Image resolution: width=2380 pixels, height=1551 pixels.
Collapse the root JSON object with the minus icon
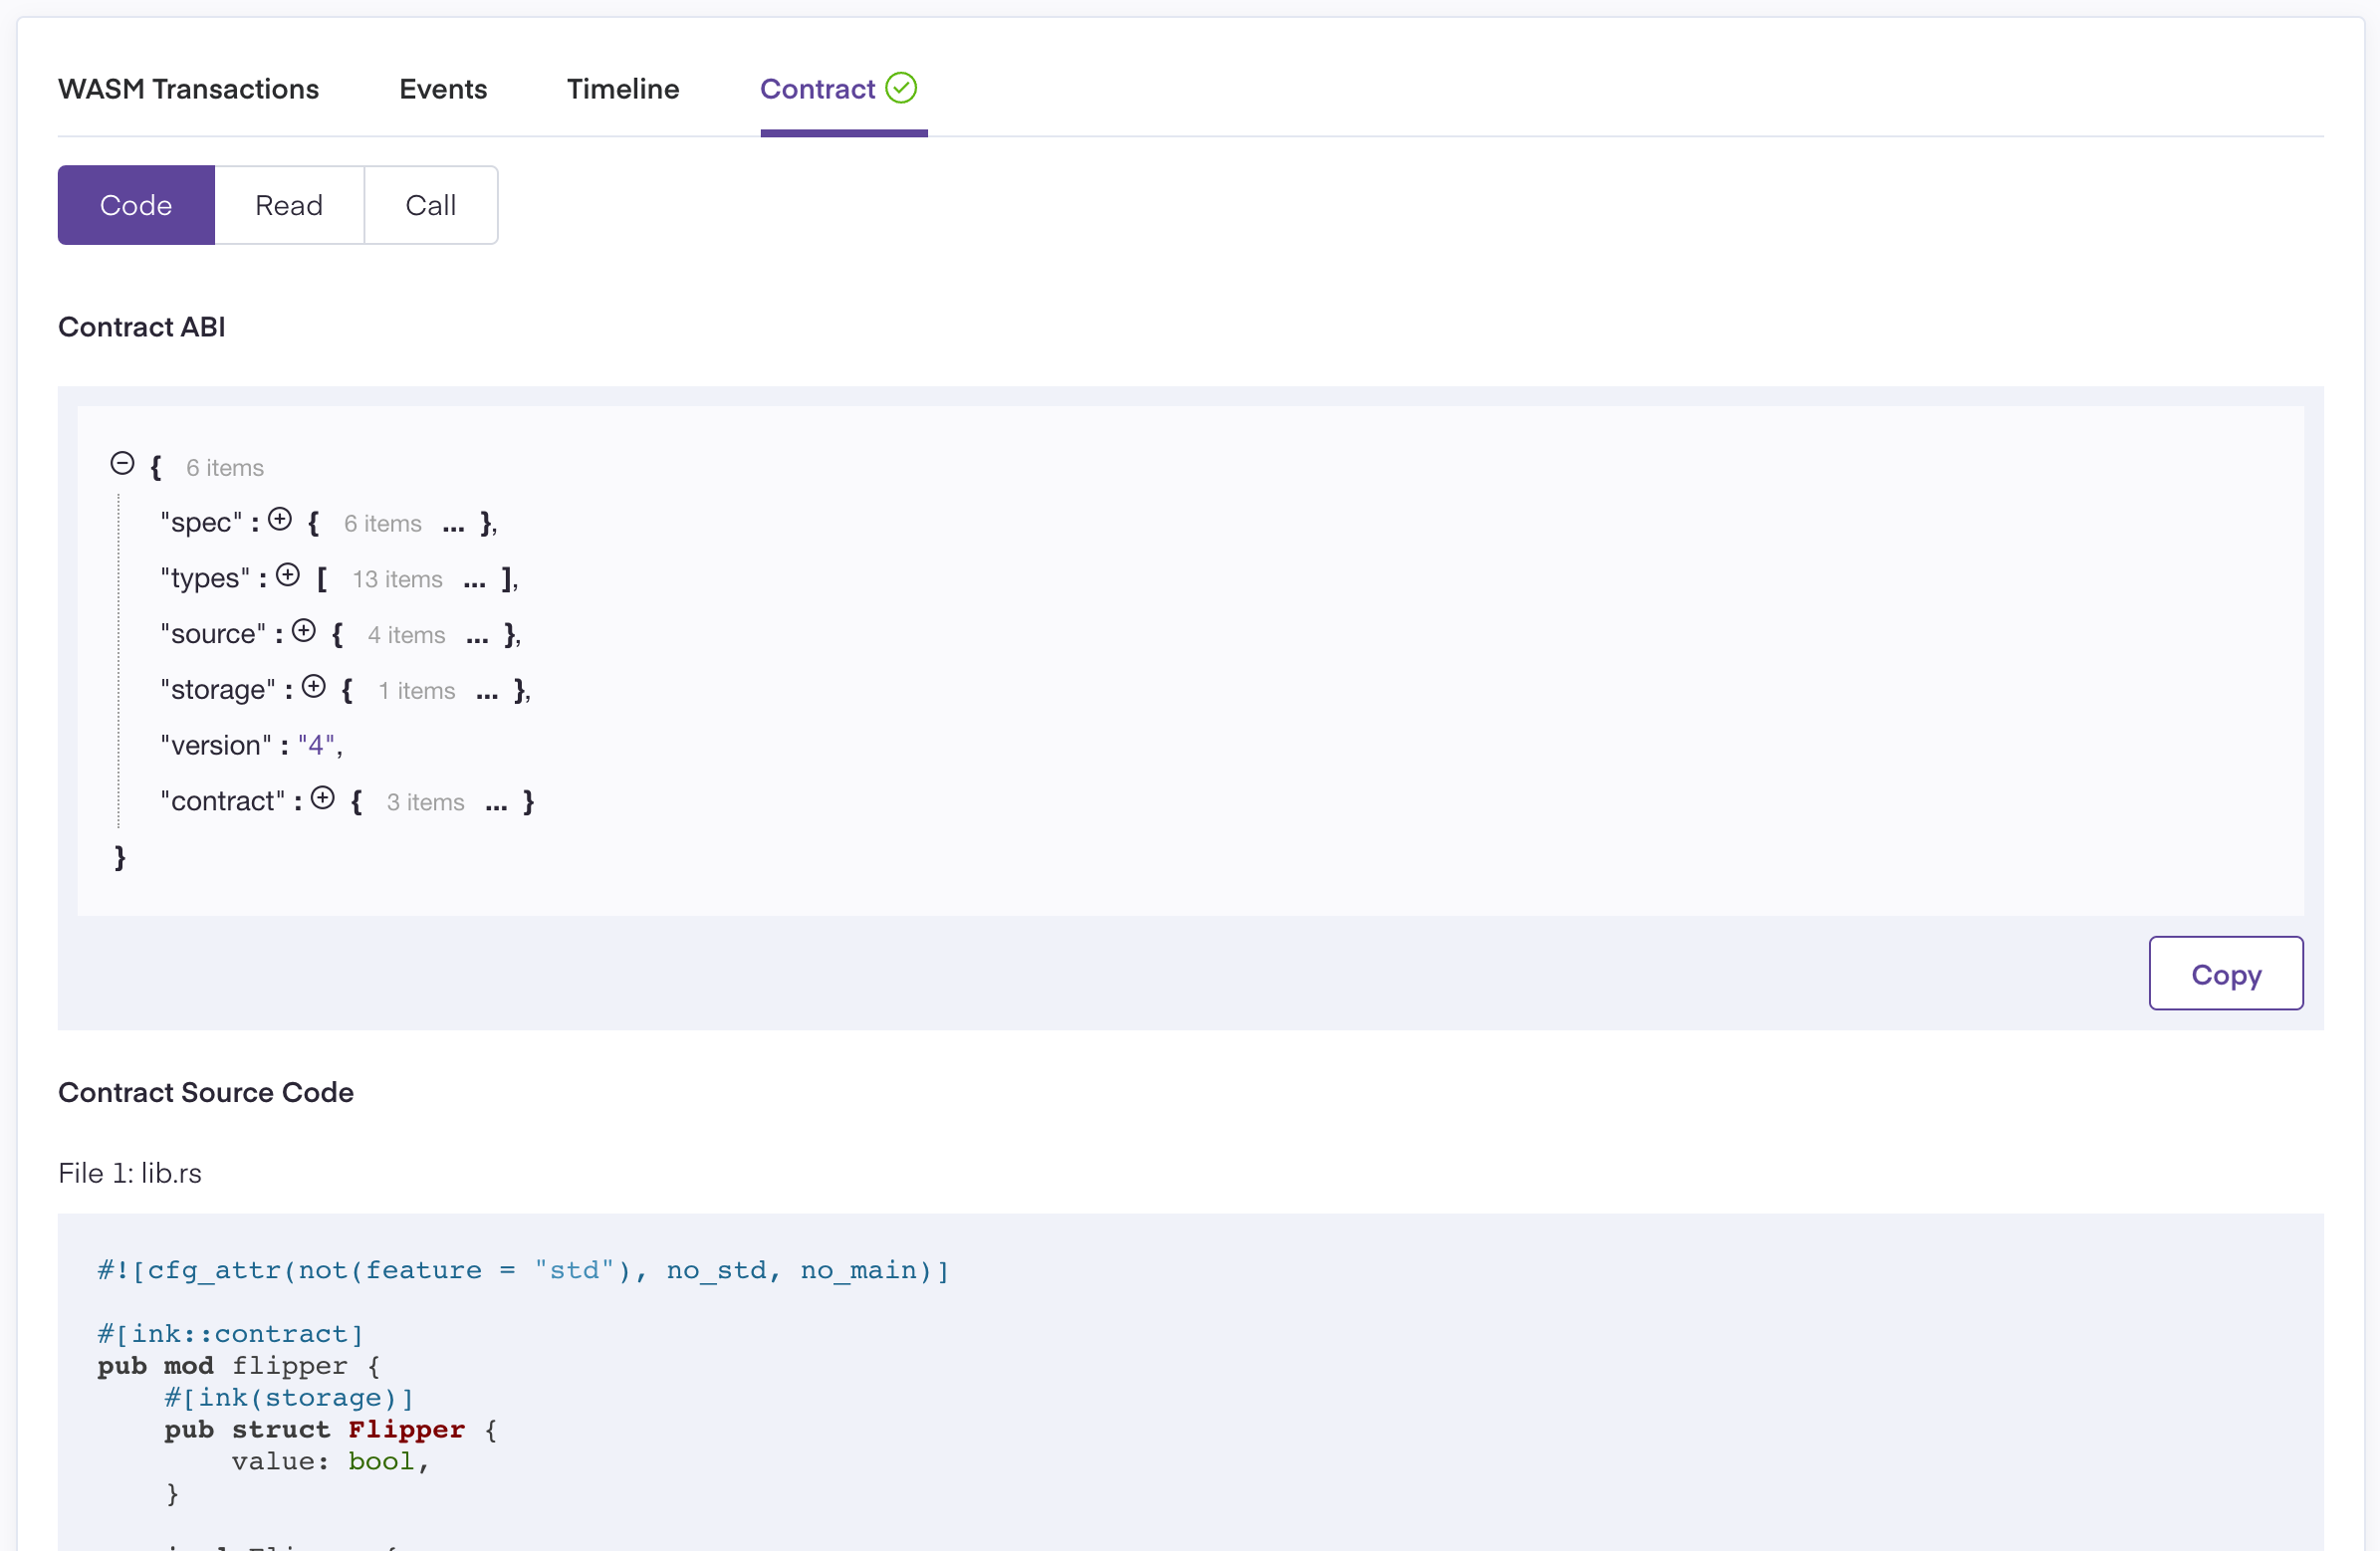click(x=123, y=463)
